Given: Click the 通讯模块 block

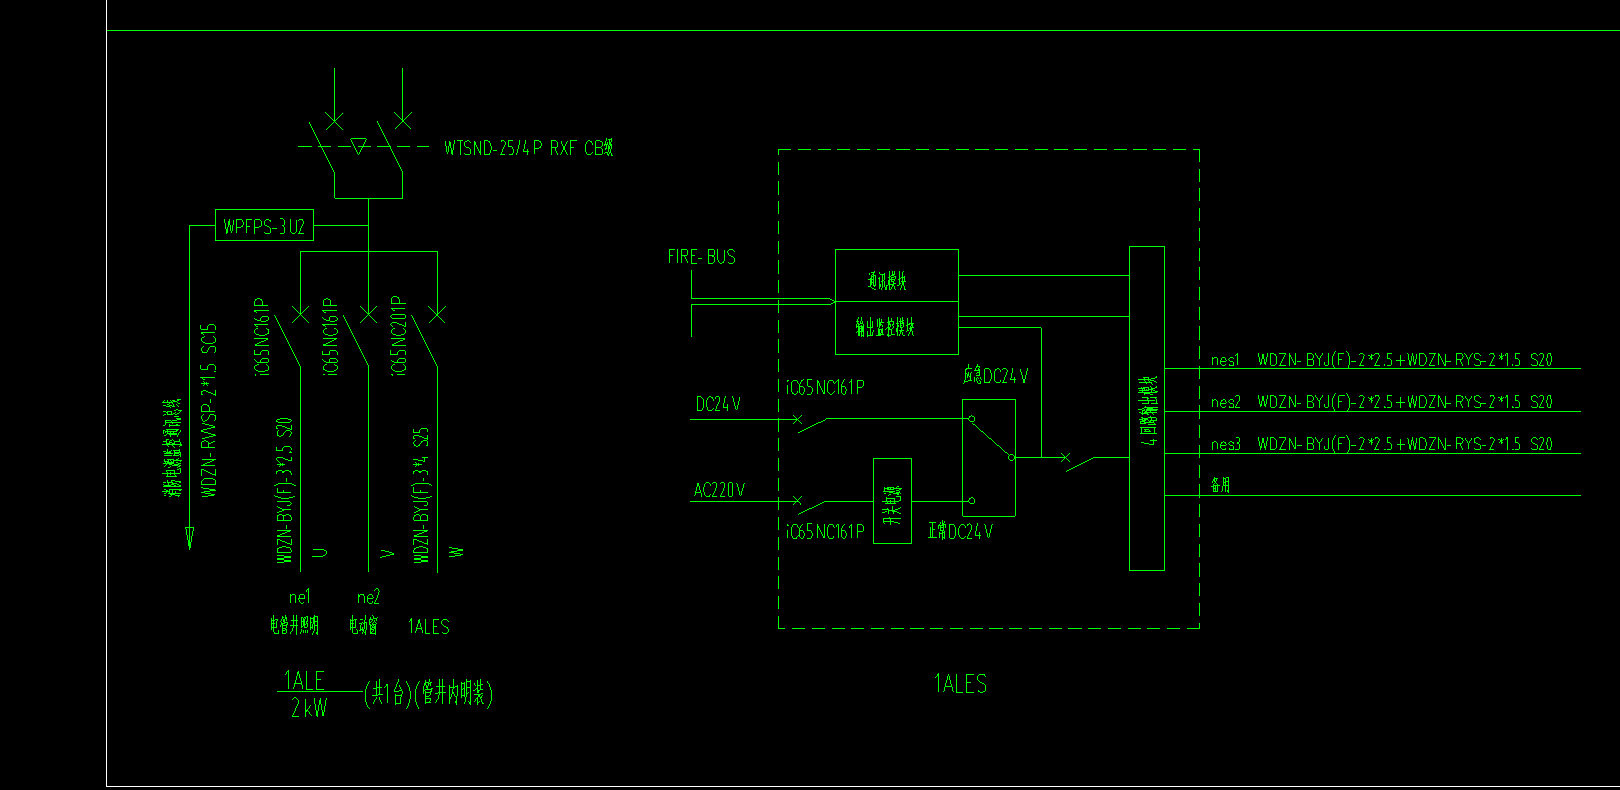Looking at the screenshot, I should (x=897, y=276).
